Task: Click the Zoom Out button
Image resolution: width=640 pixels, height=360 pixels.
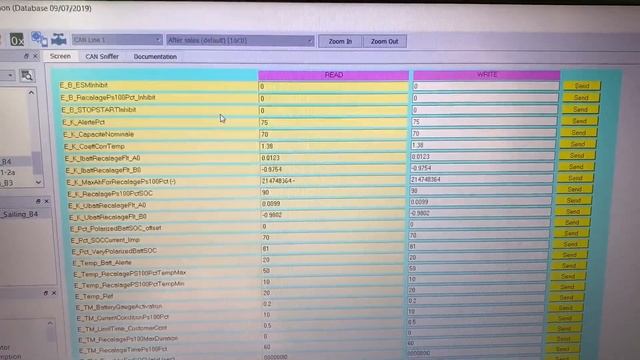Action: [384, 41]
